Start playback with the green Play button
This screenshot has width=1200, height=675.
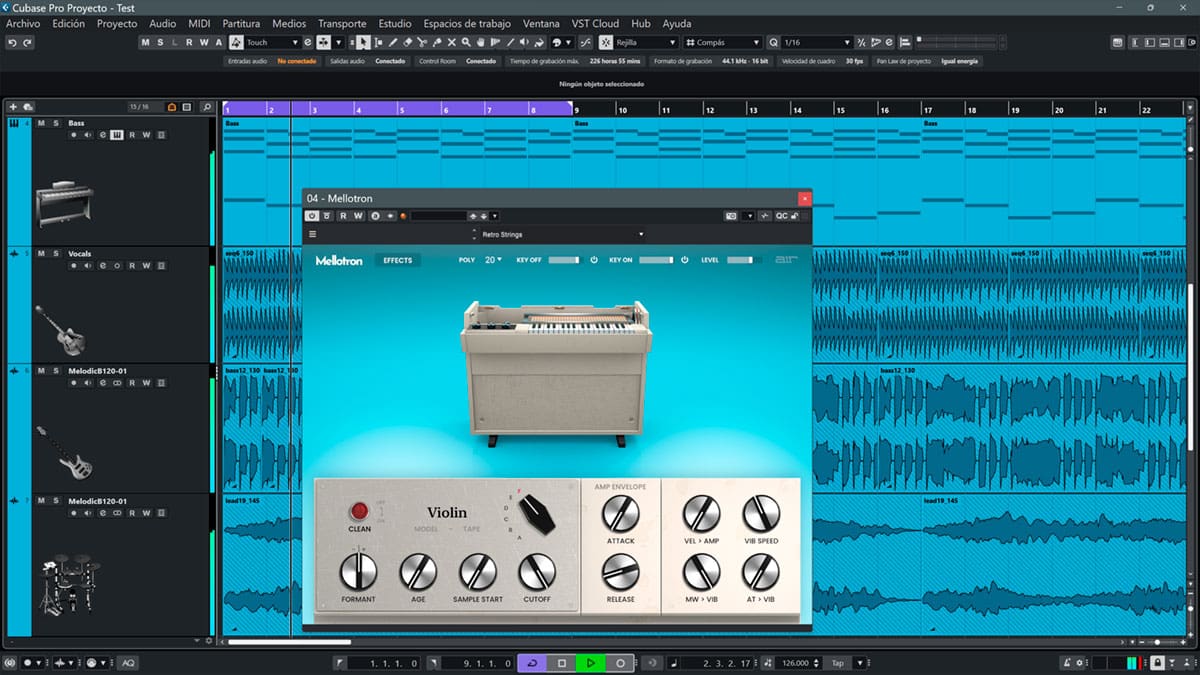pos(591,663)
